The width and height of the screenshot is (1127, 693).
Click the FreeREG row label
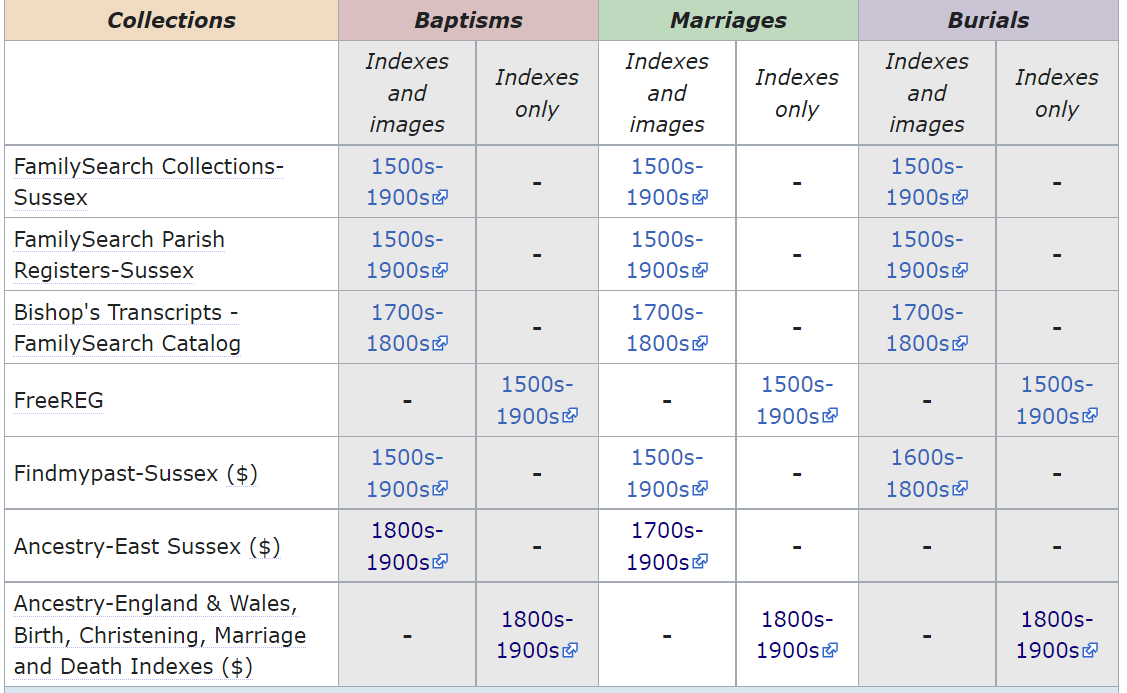click(x=58, y=400)
